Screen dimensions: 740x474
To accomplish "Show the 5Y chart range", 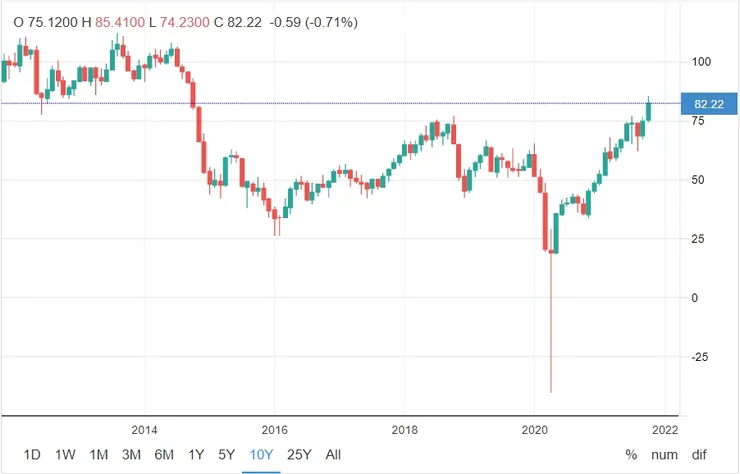I will coord(227,454).
